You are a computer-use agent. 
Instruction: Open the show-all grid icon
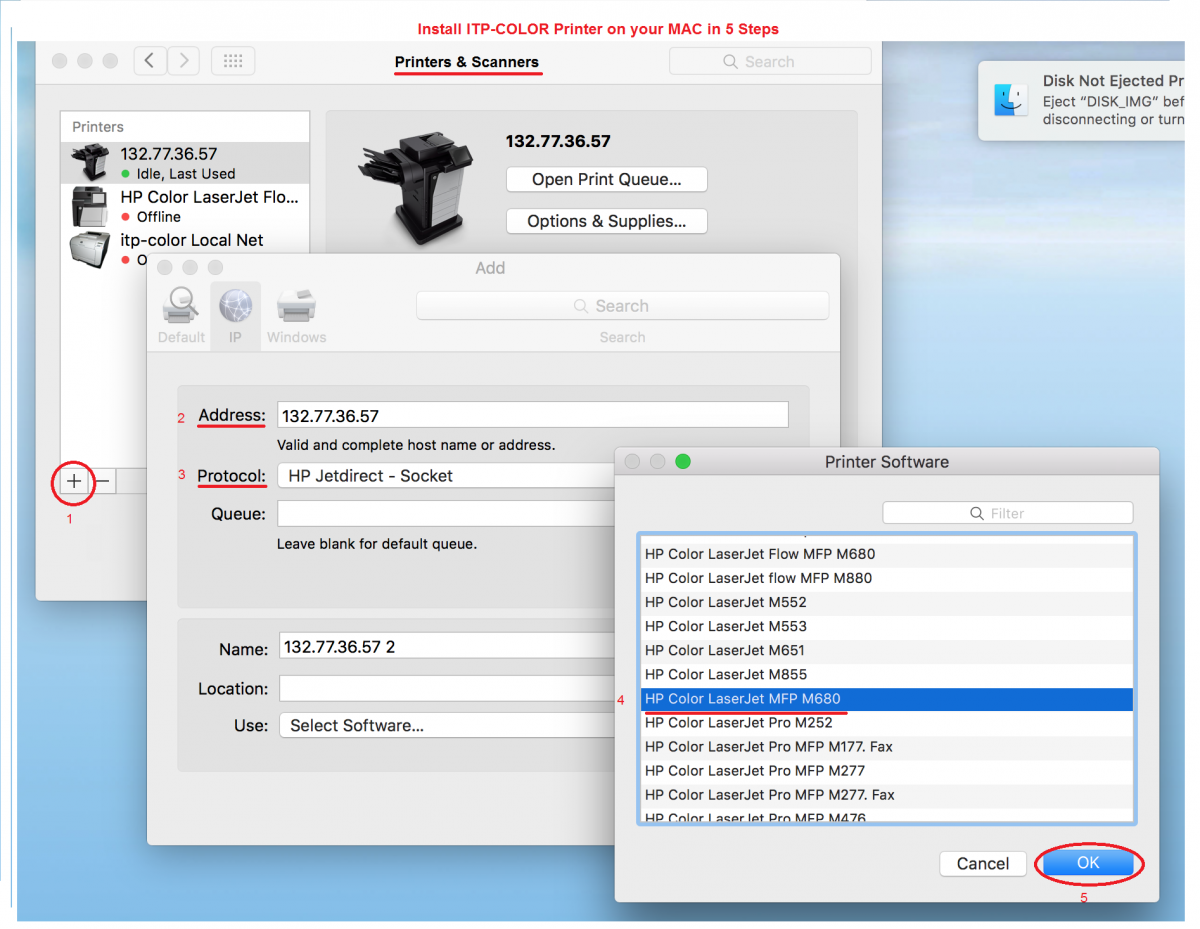click(233, 61)
